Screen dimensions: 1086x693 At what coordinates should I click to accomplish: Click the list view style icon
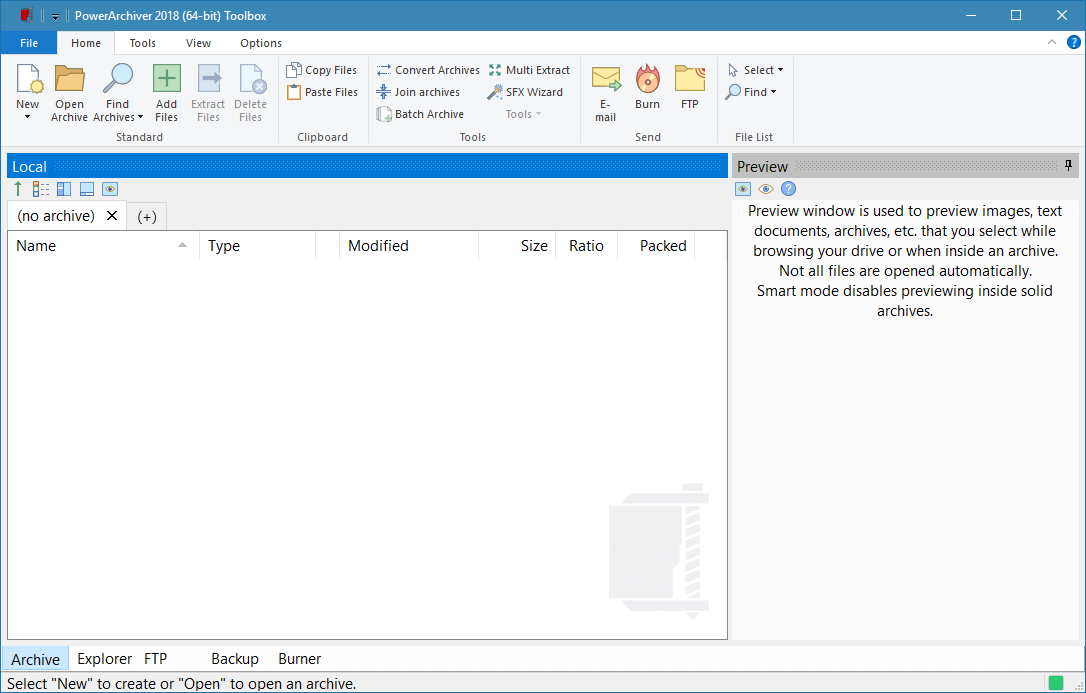pos(41,189)
